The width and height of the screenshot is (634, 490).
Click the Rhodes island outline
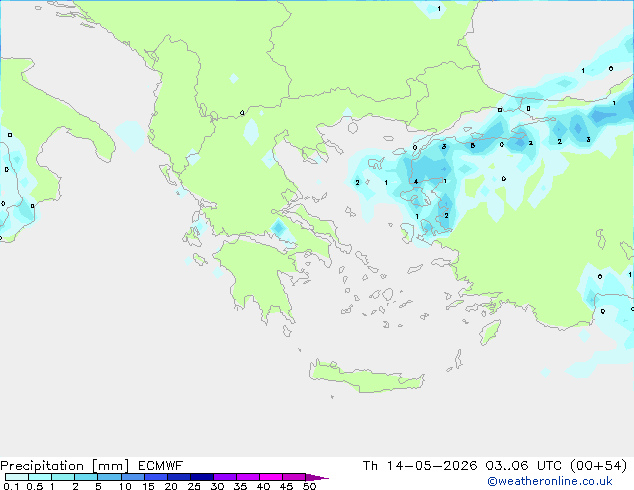pos(490,332)
